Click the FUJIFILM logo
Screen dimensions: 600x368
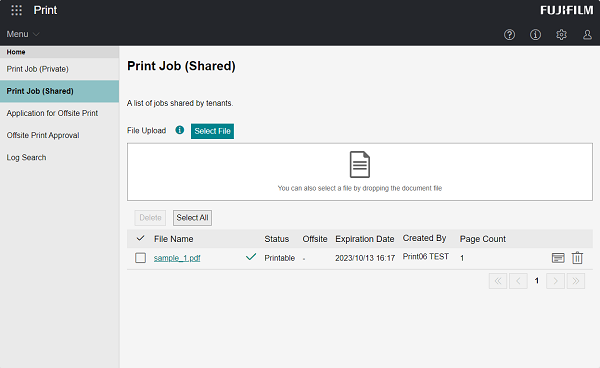tap(567, 10)
